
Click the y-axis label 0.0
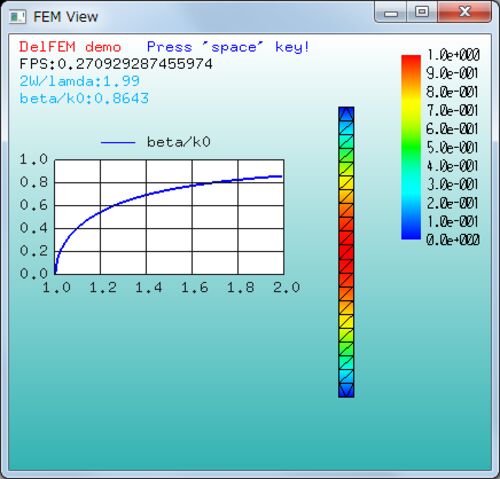pos(34,274)
